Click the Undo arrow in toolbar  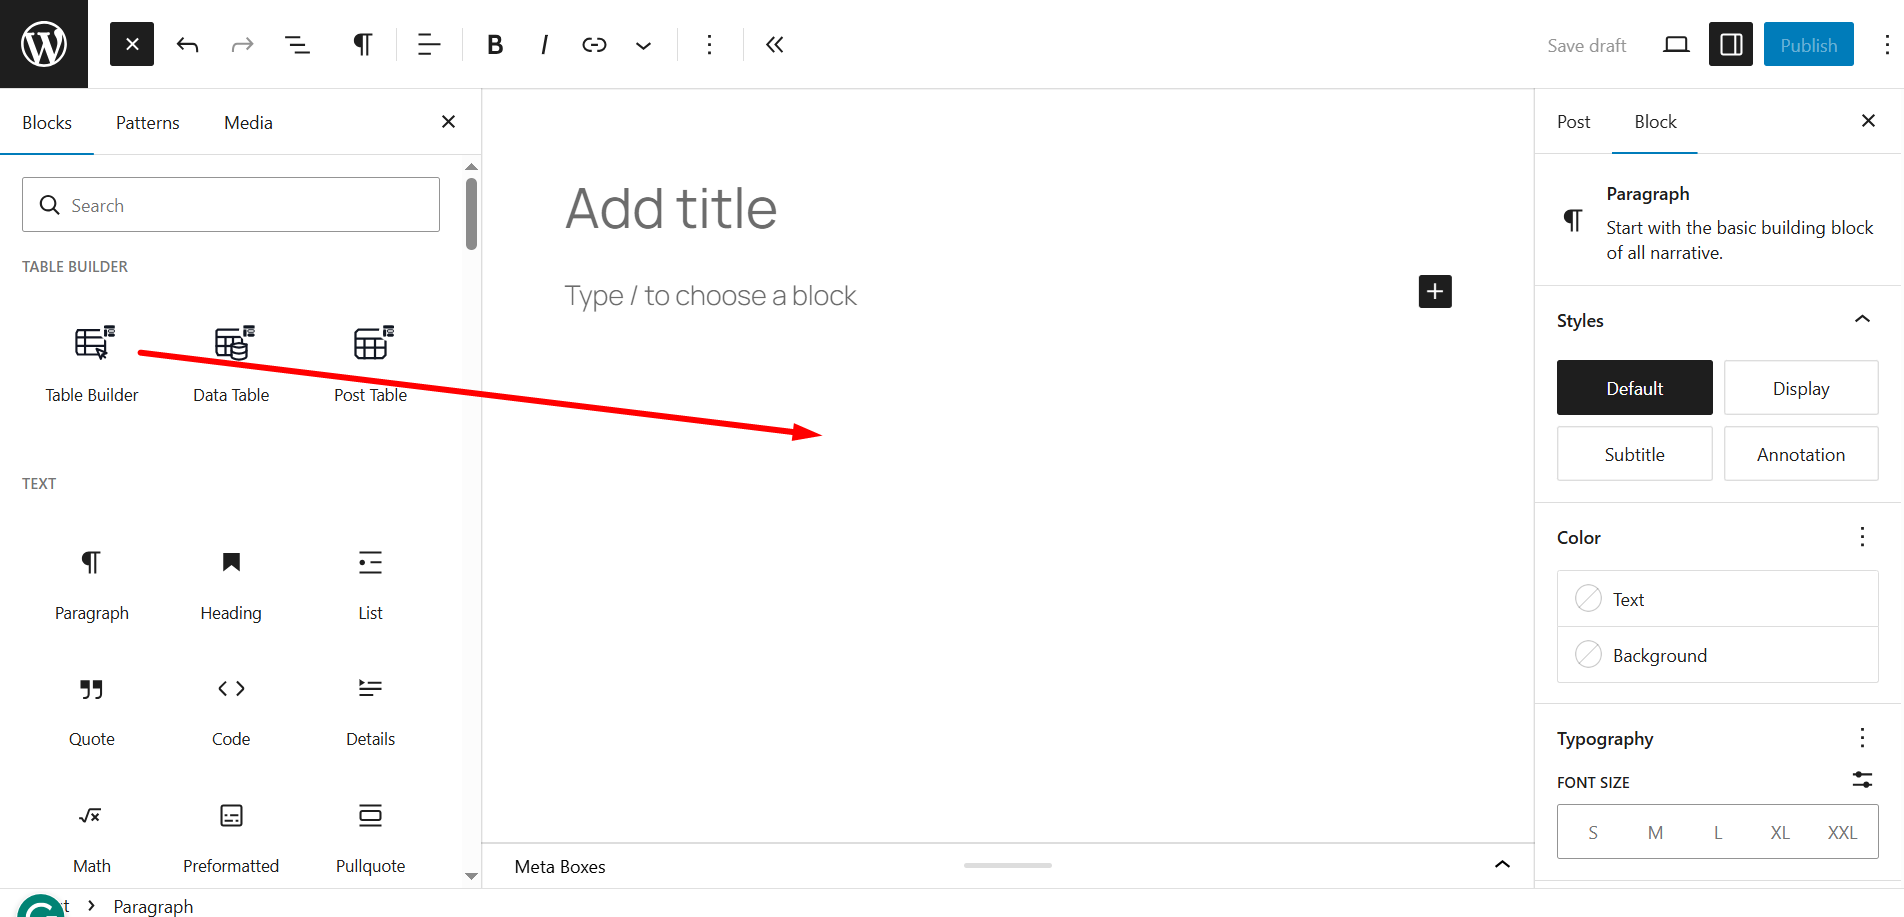[187, 45]
